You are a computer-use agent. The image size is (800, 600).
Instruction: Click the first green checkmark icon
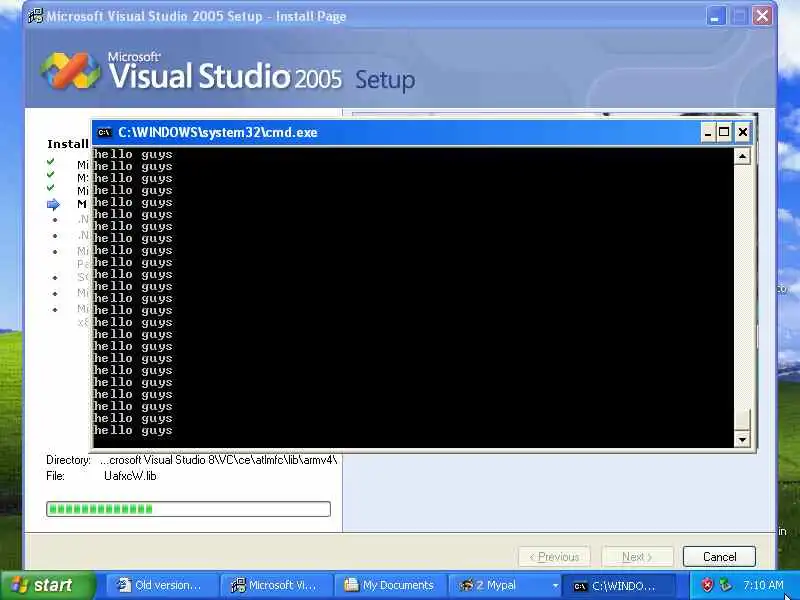[x=50, y=162]
